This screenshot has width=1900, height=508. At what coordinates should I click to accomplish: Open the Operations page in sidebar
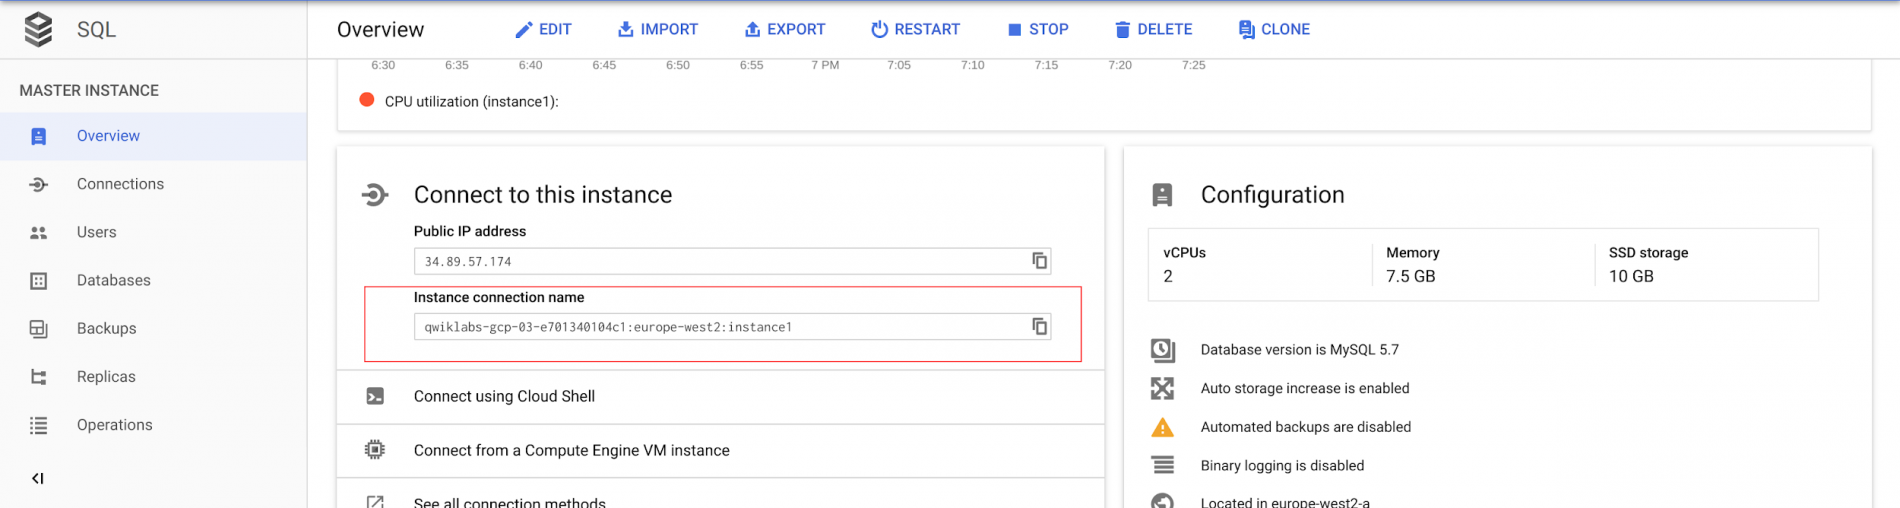[x=153, y=424]
